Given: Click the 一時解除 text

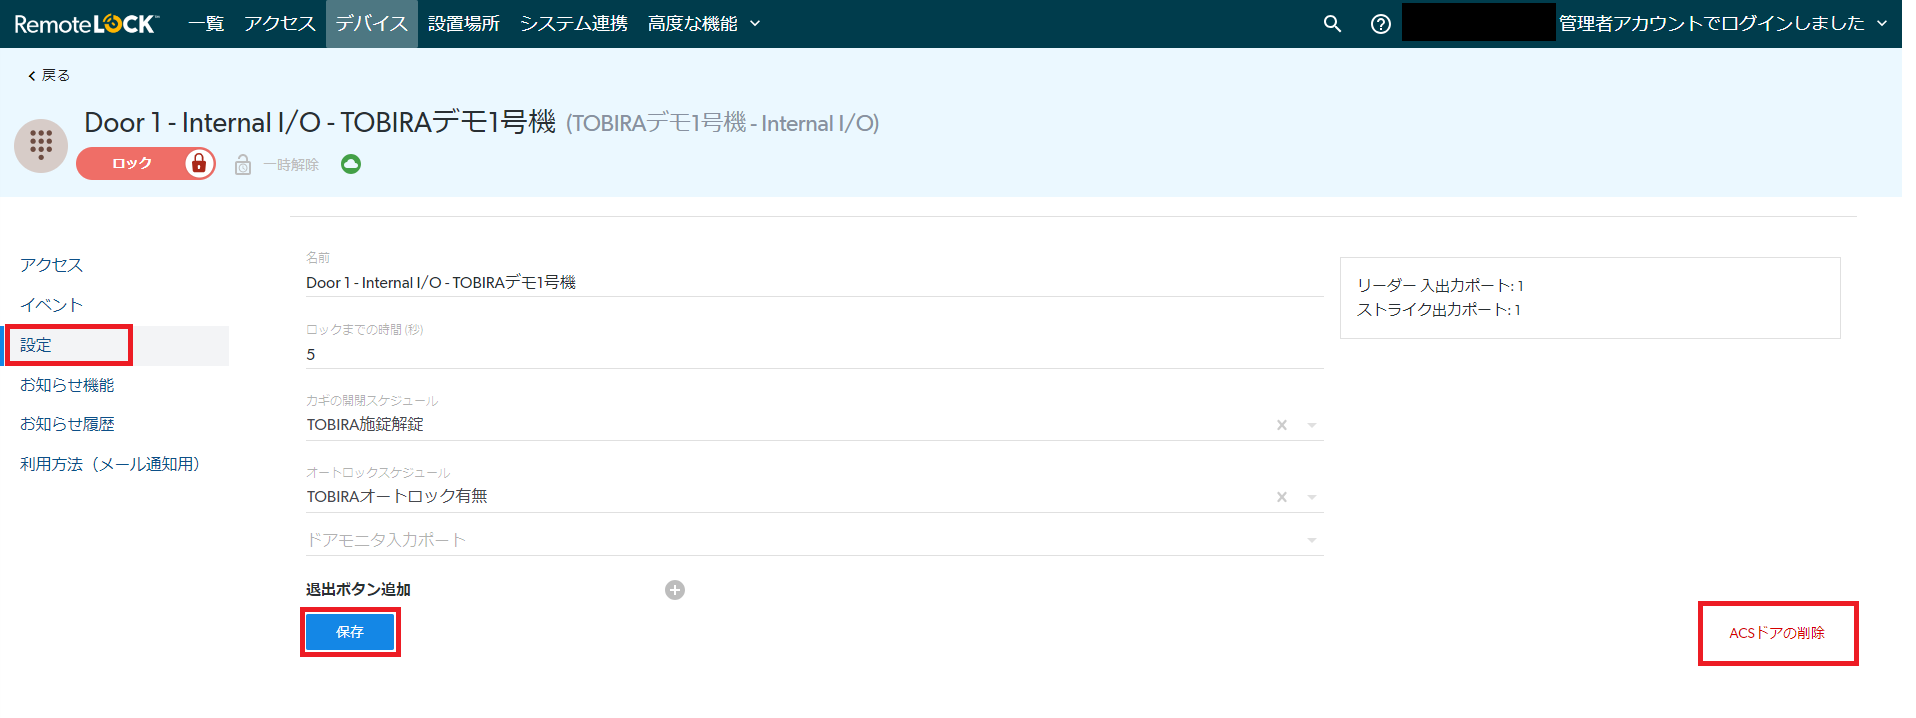Looking at the screenshot, I should click(x=291, y=165).
